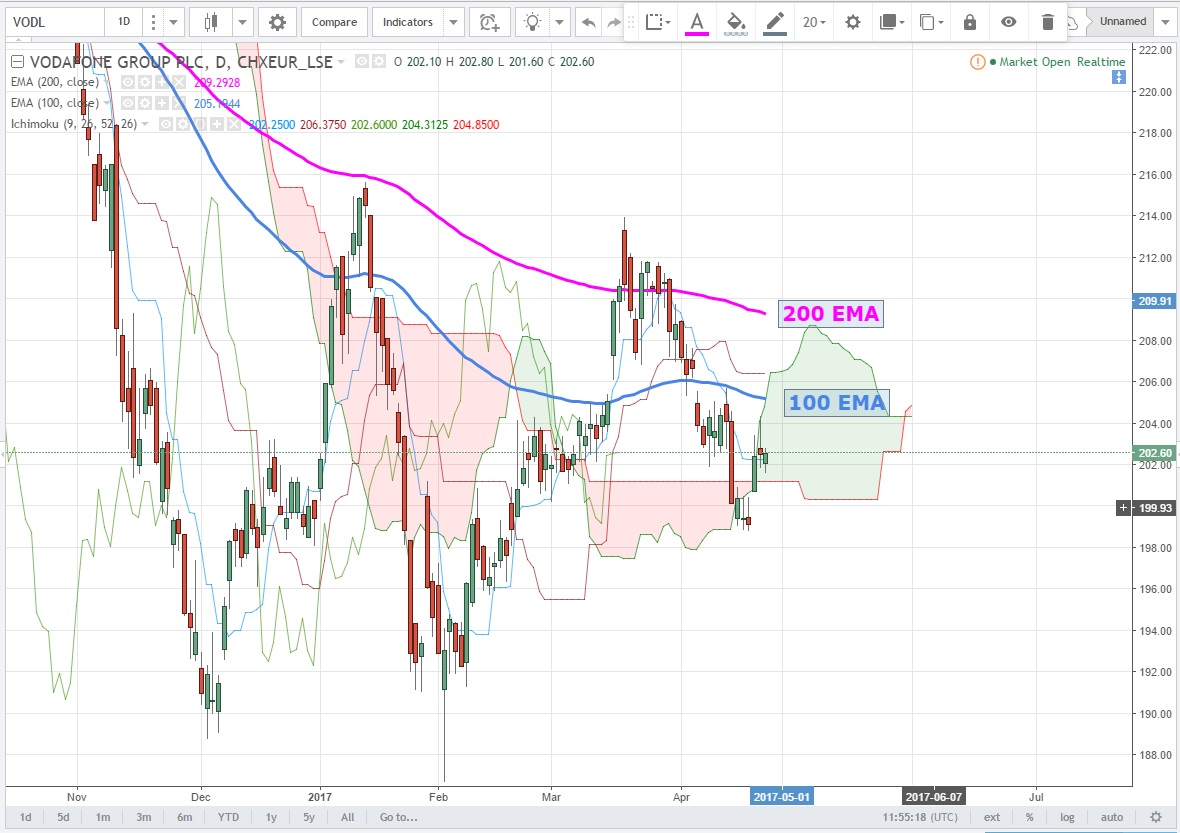Viewport: 1180px width, 833px height.
Task: Redo the last undone action
Action: pyautogui.click(x=613, y=23)
